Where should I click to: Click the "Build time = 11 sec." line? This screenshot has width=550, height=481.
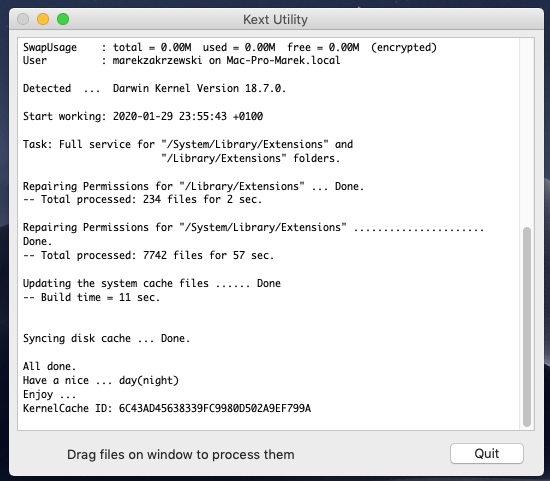92,298
